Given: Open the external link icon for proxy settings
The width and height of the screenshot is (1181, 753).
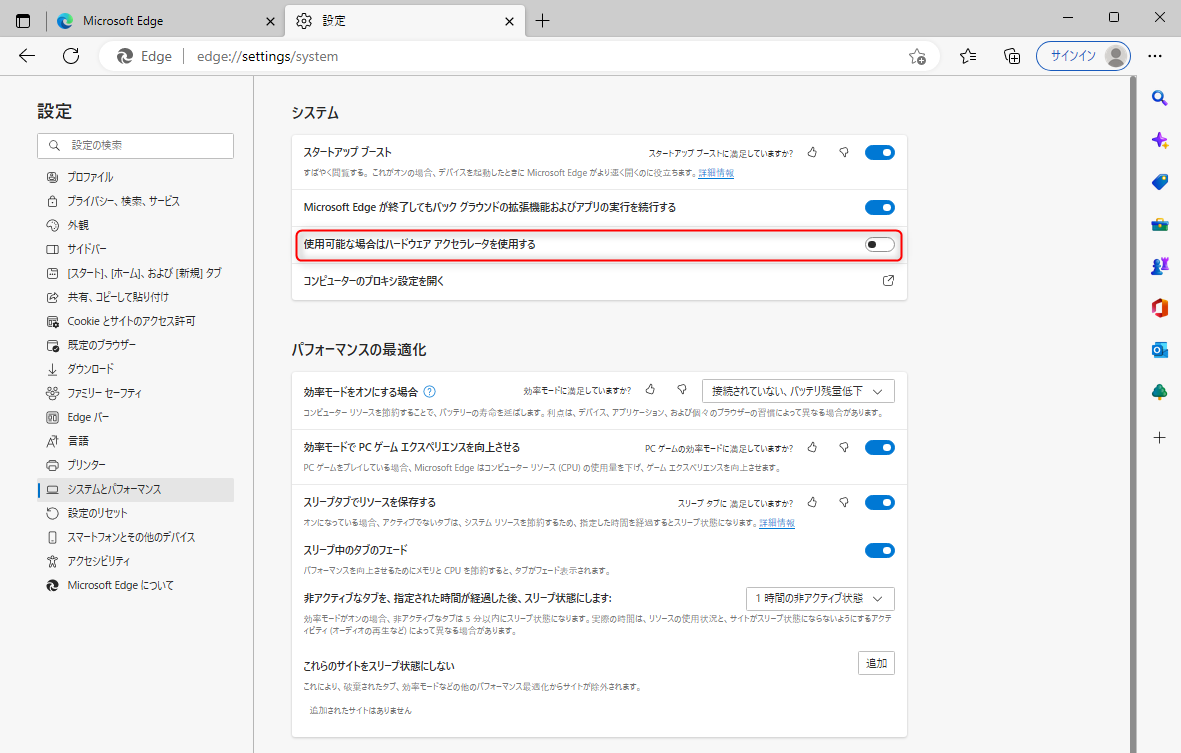Looking at the screenshot, I should pyautogui.click(x=888, y=281).
